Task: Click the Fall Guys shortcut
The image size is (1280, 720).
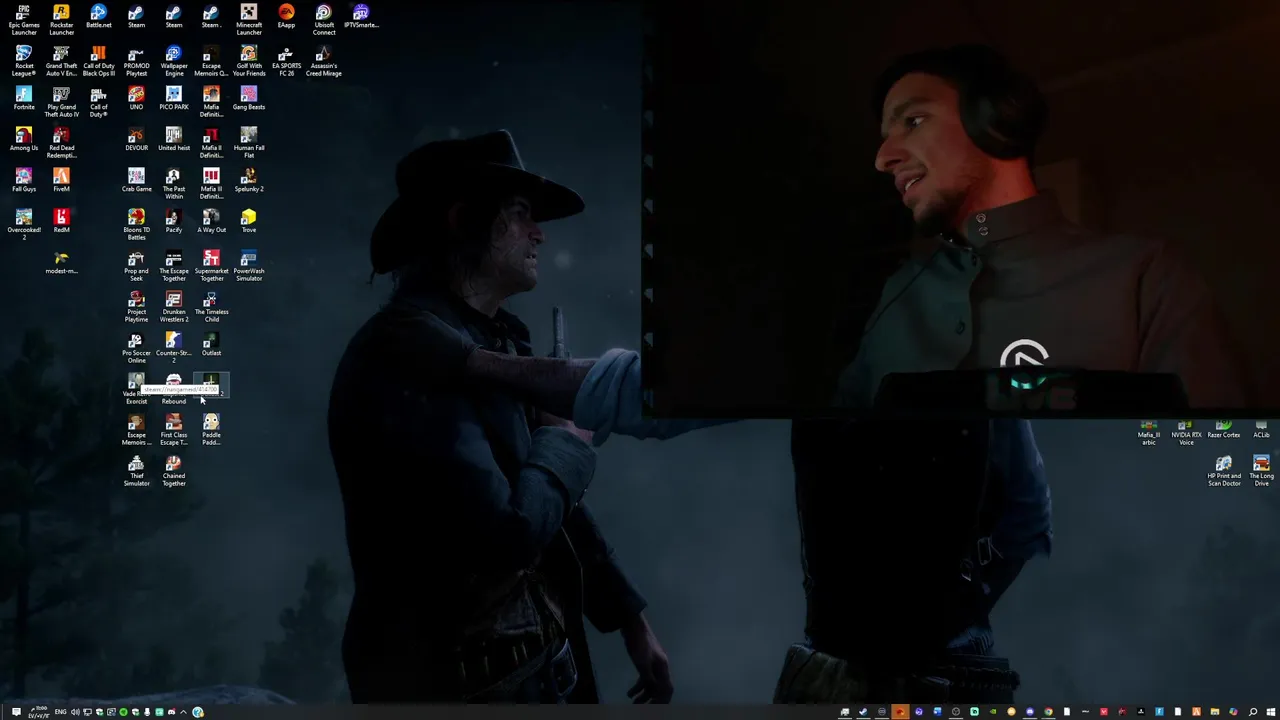Action: 24,181
